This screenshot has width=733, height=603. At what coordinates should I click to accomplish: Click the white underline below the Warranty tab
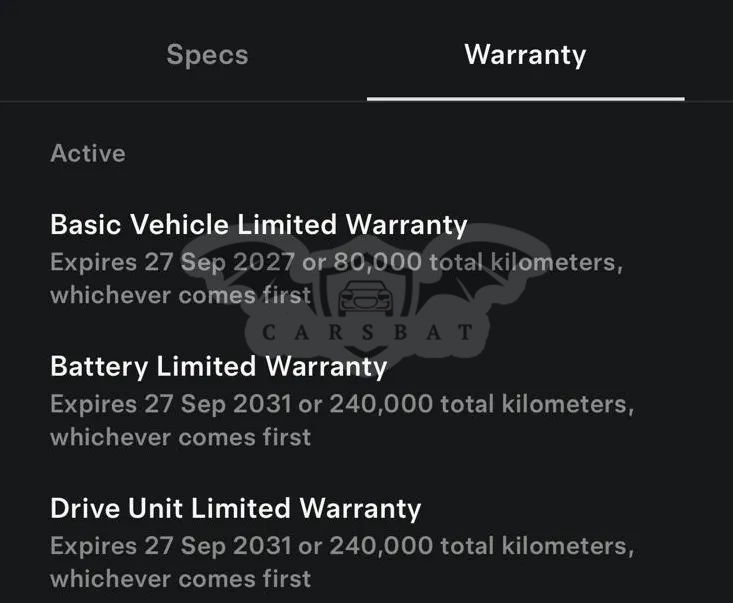point(525,98)
